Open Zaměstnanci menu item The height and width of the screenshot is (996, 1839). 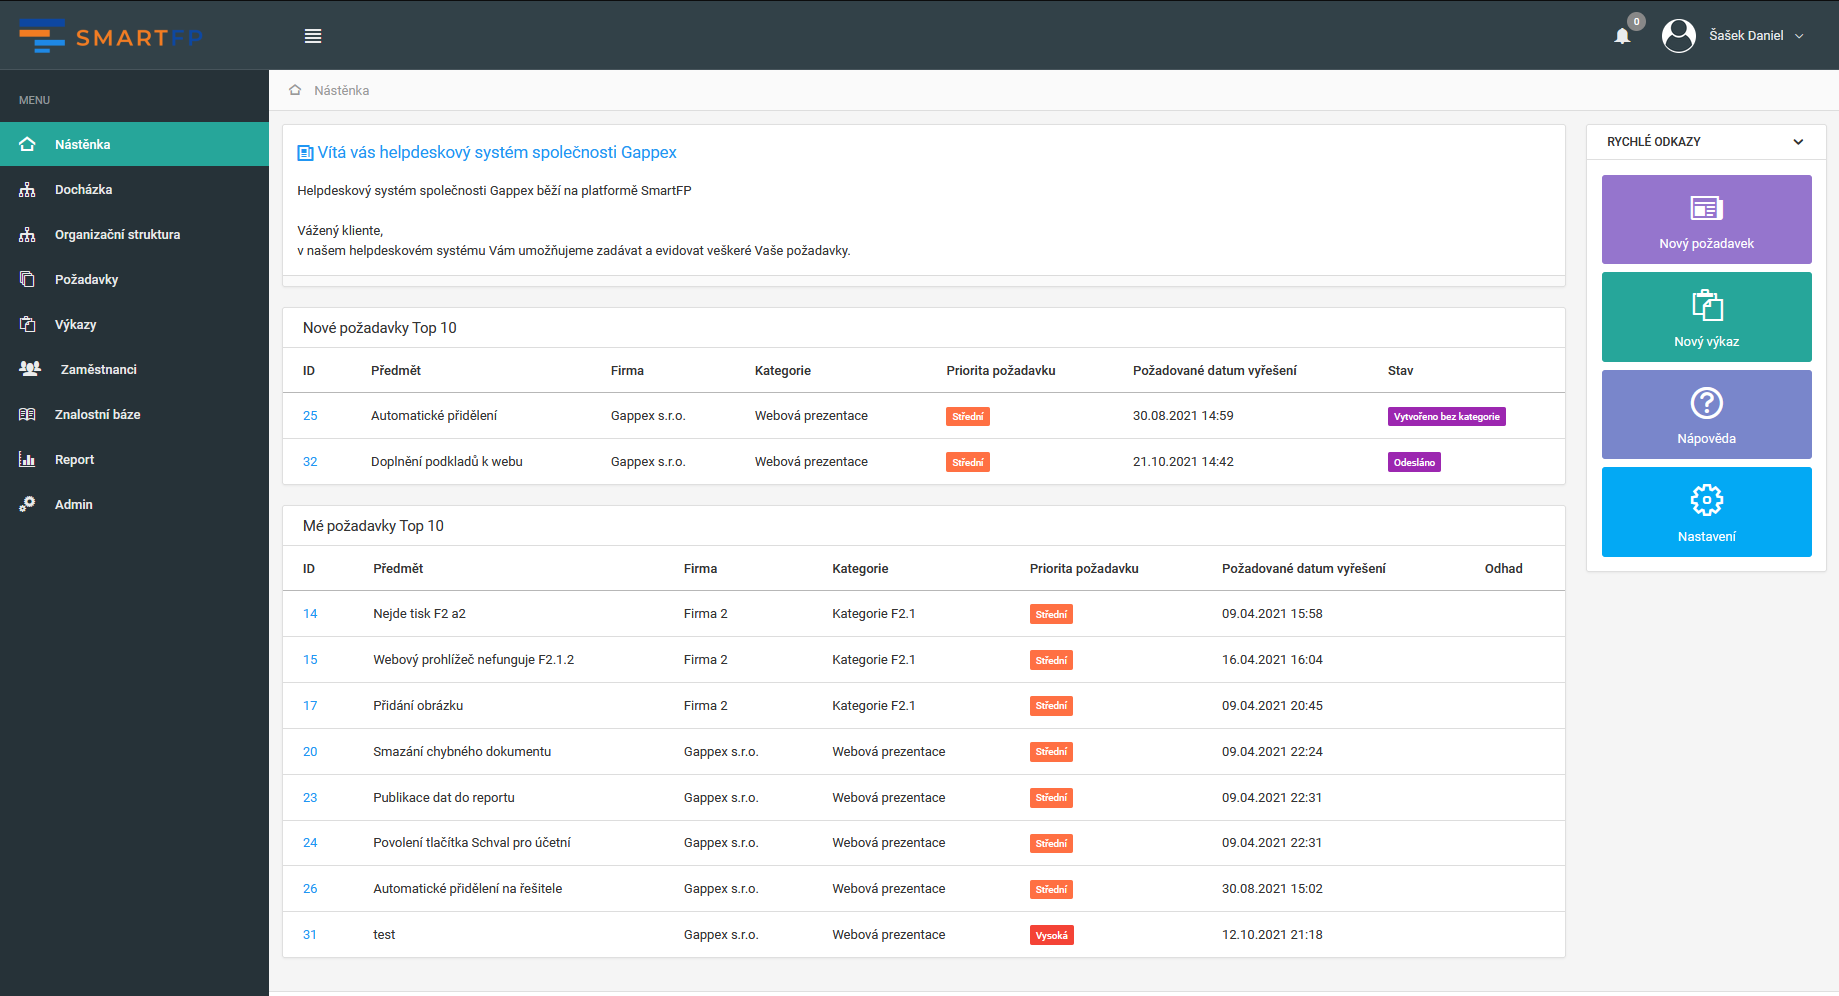(134, 369)
